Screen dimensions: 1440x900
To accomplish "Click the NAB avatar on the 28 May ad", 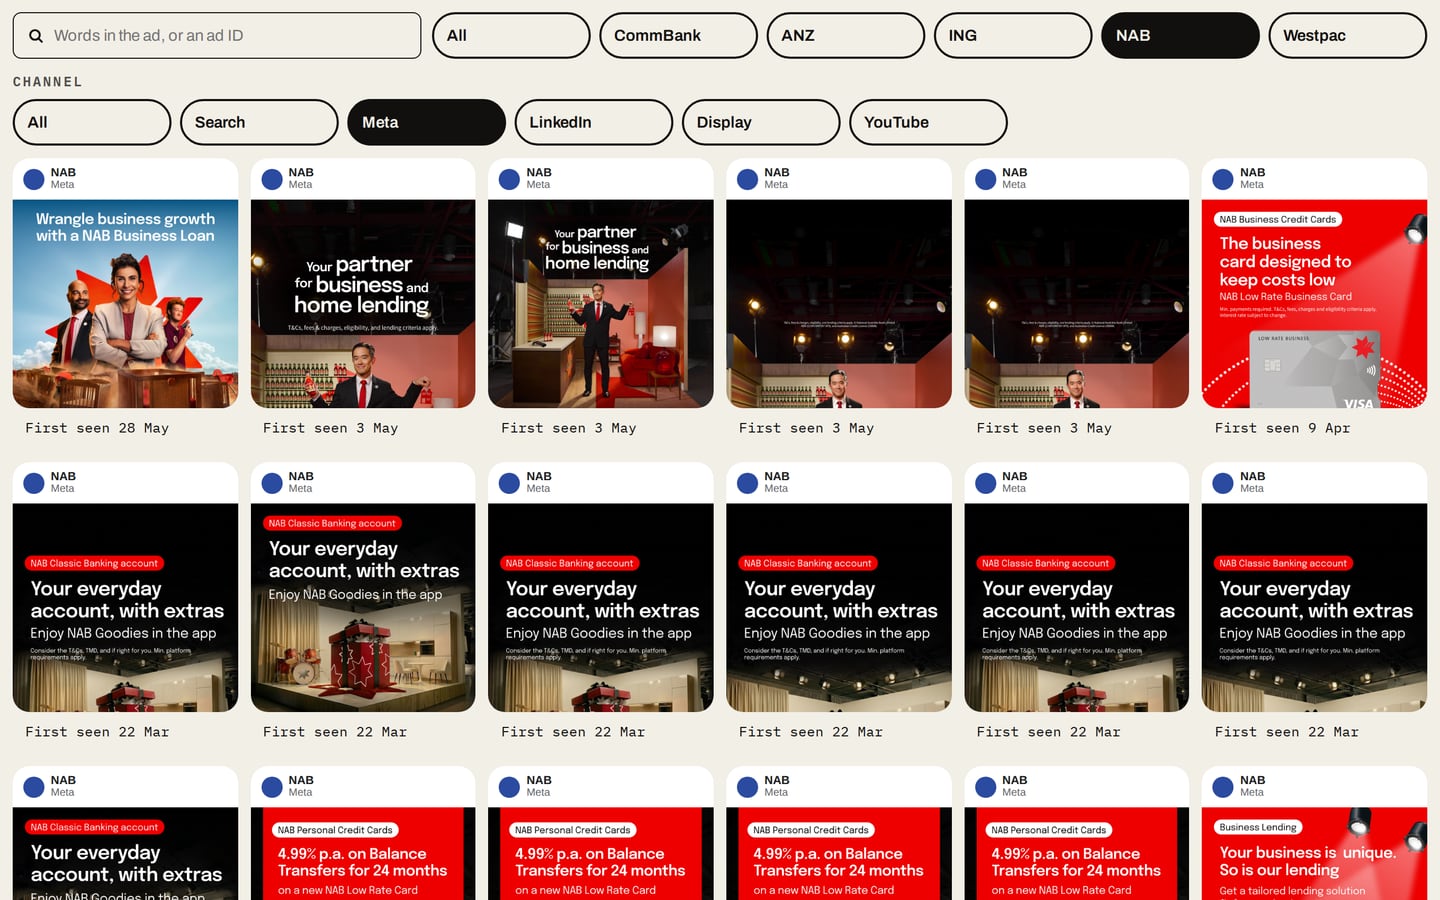I will coord(34,179).
